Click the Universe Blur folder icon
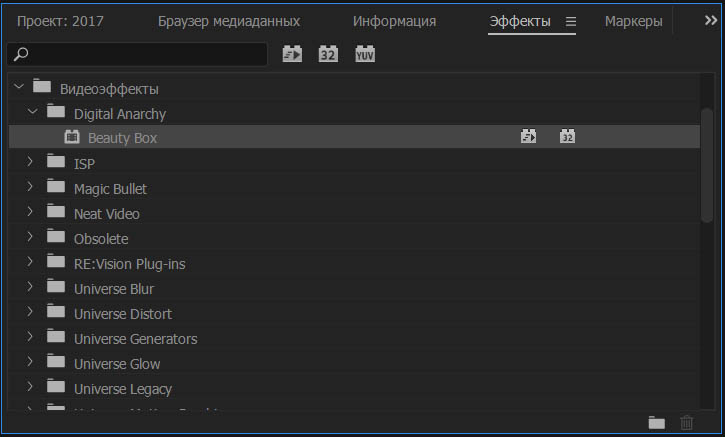 point(56,286)
